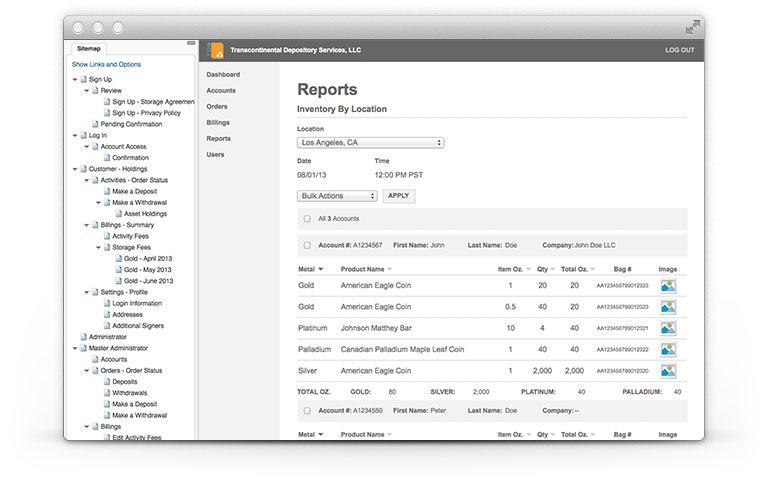The height and width of the screenshot is (480, 768).
Task: Collapse the Master Administrator tree node
Action: [75, 348]
